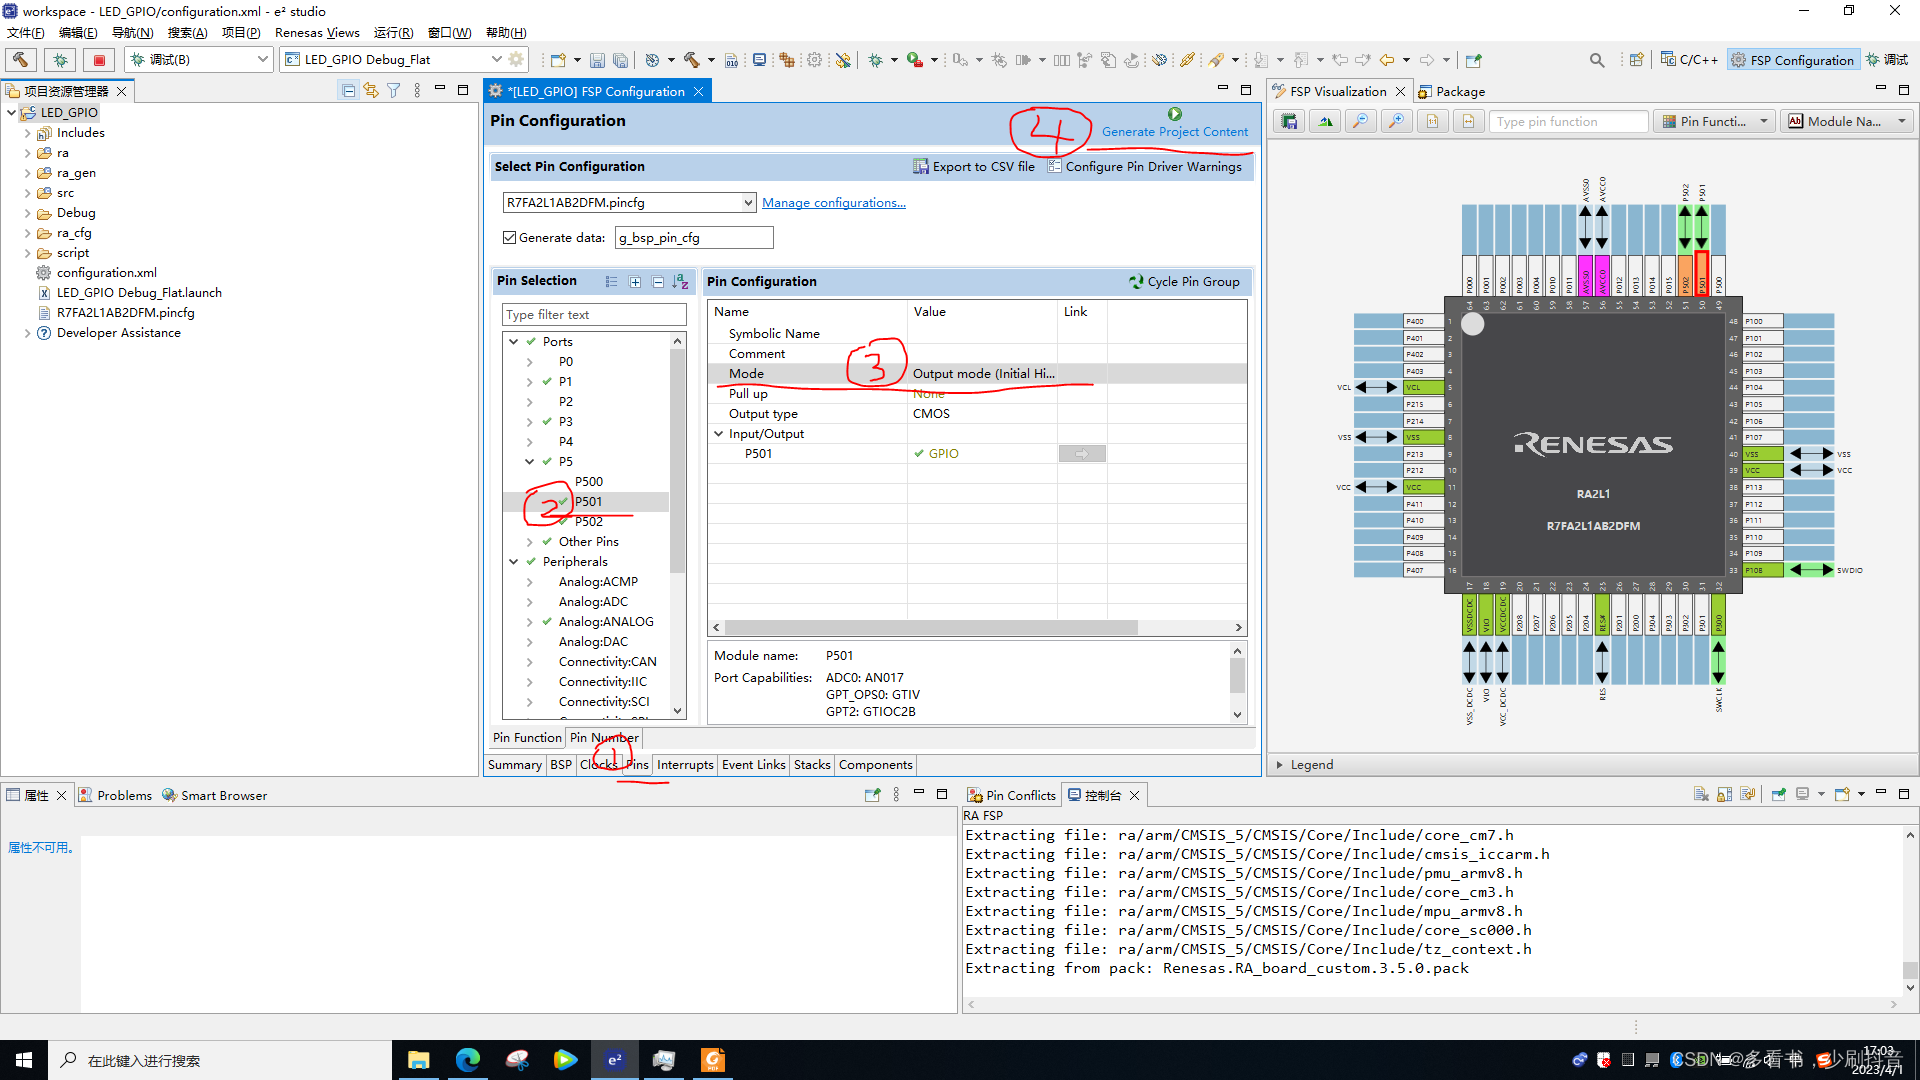The image size is (1920, 1080).
Task: Click the Pin Selection filter text field
Action: click(x=594, y=315)
